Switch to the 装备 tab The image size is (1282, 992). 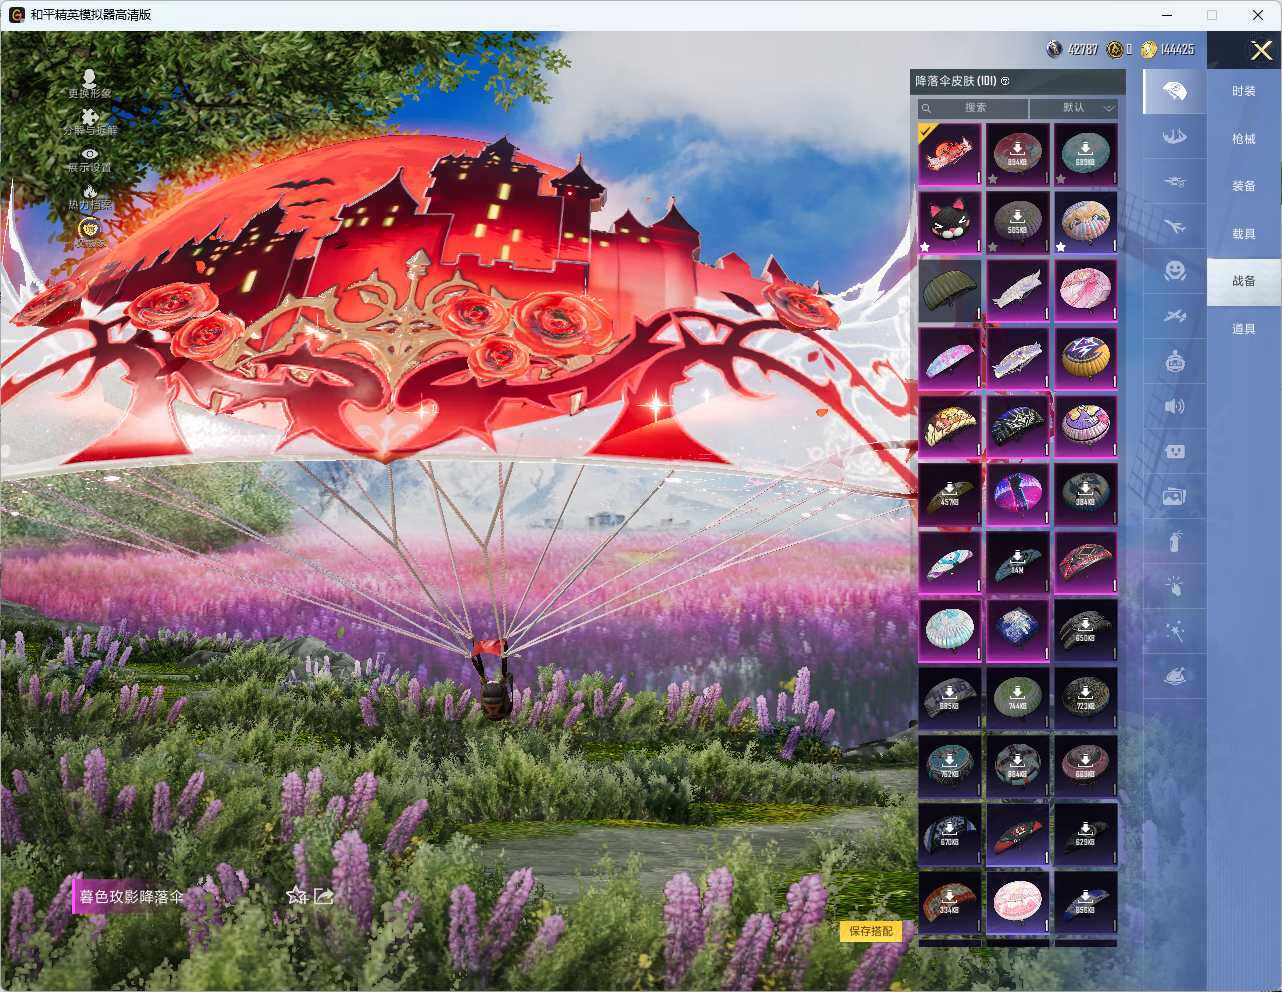1244,186
